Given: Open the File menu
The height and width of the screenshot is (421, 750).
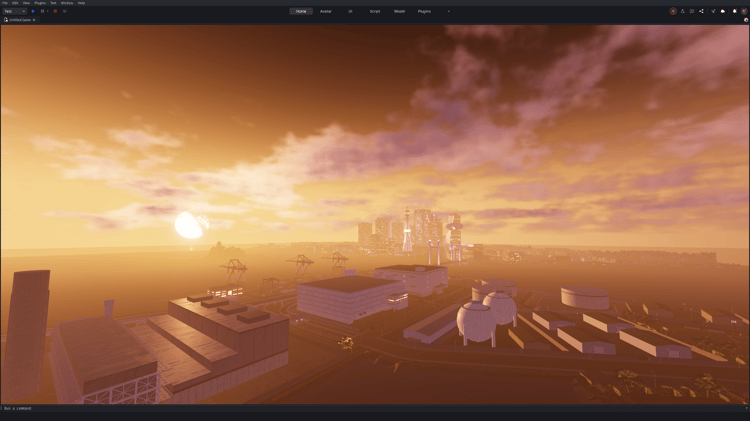Looking at the screenshot, I should click(x=5, y=3).
